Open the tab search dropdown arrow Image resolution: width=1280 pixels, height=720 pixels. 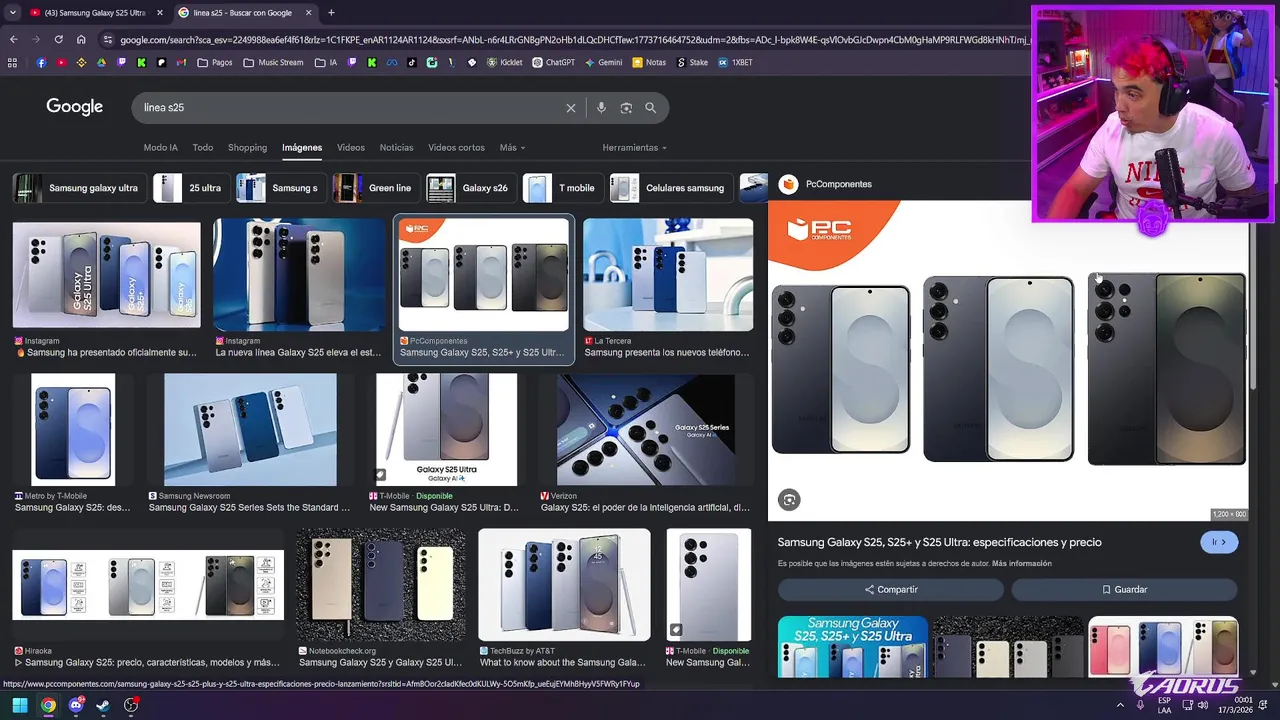pyautogui.click(x=13, y=13)
